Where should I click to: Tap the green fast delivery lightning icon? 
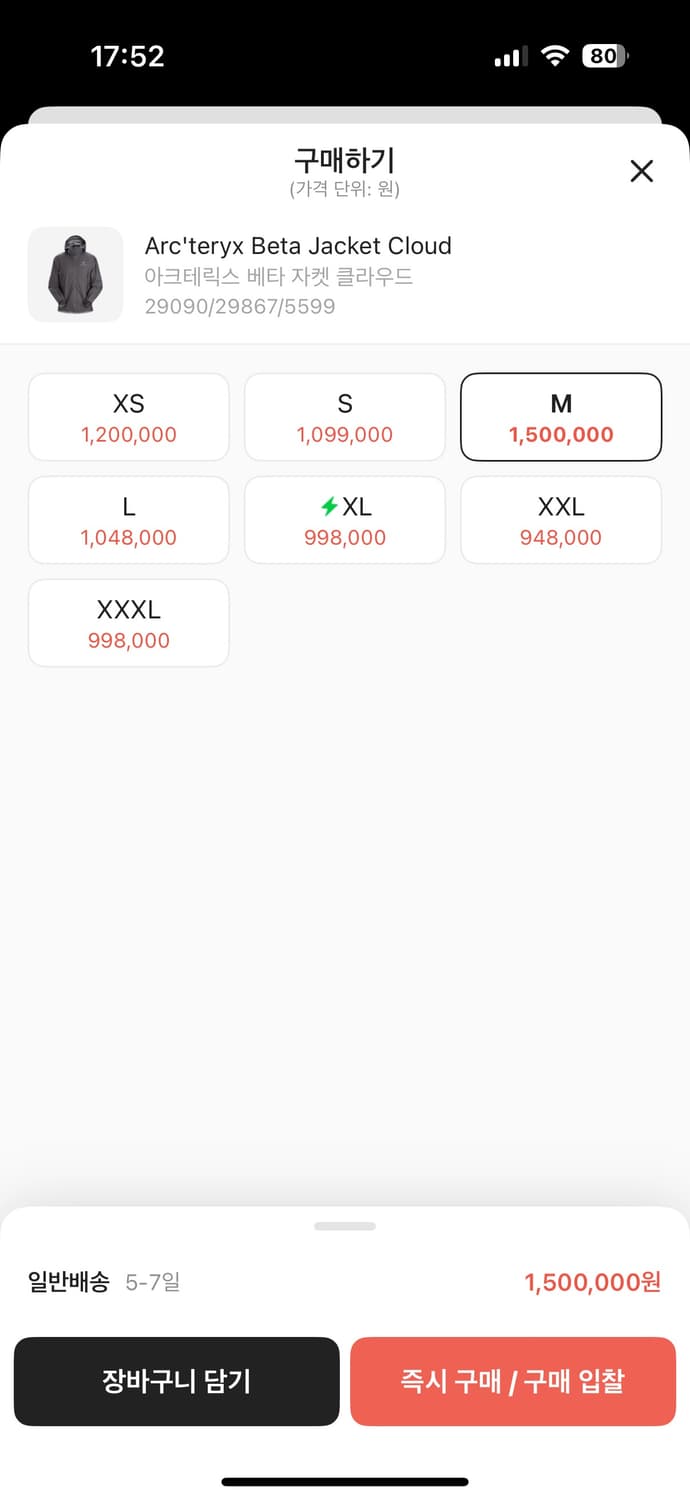pyautogui.click(x=329, y=507)
